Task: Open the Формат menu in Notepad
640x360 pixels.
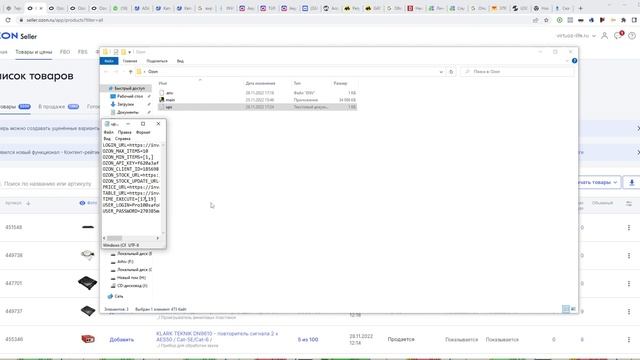Action: (x=143, y=132)
